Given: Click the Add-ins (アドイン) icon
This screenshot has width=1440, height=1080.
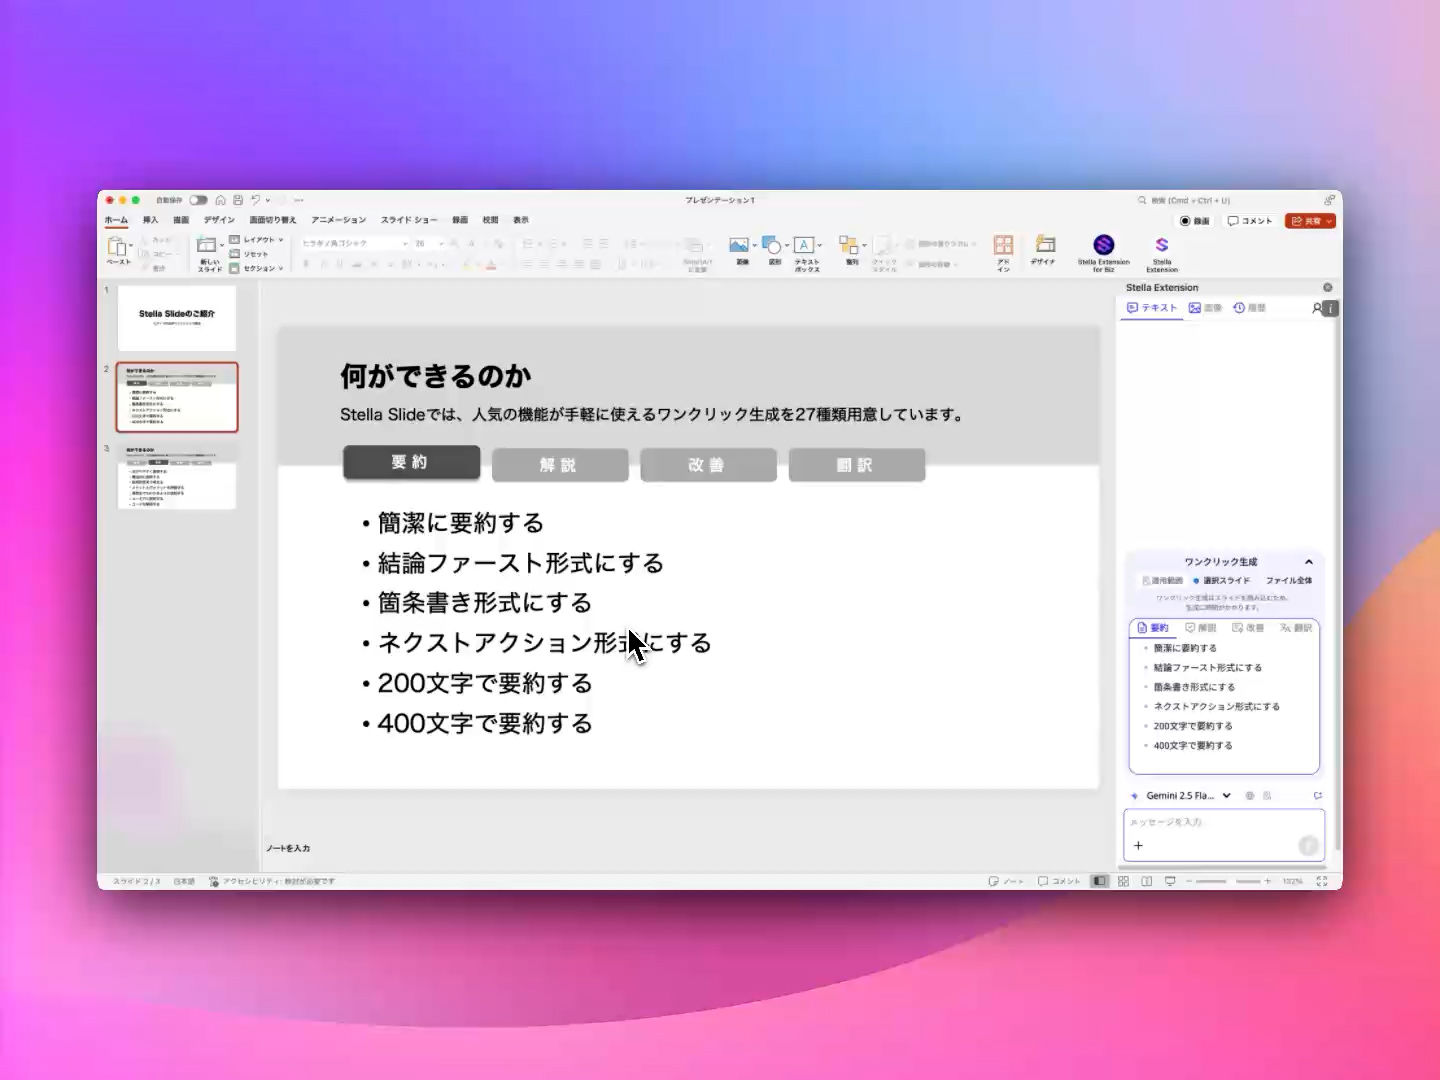Looking at the screenshot, I should [1003, 245].
